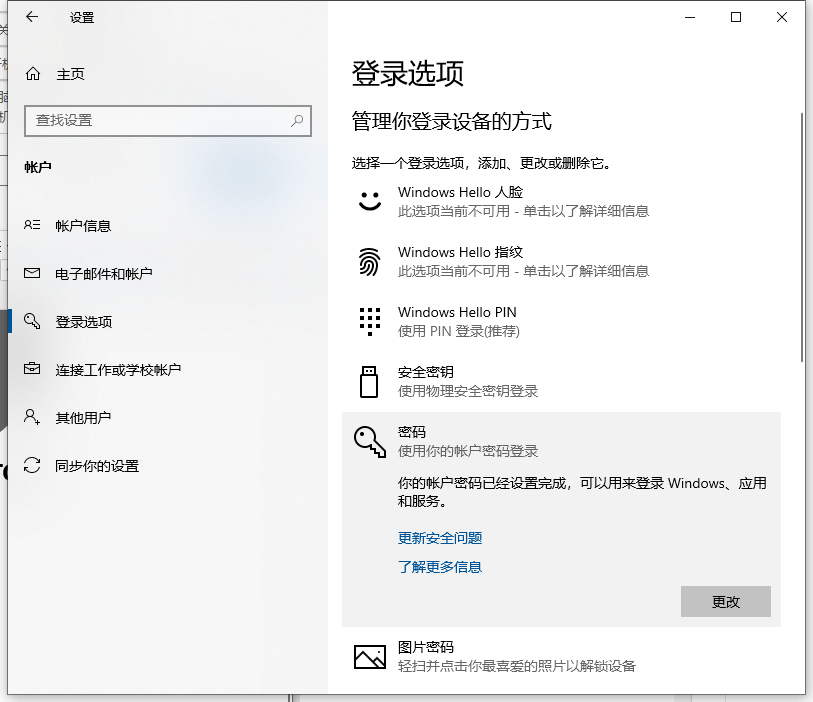Open the 更新安全问题 link
The image size is (813, 702).
click(439, 537)
